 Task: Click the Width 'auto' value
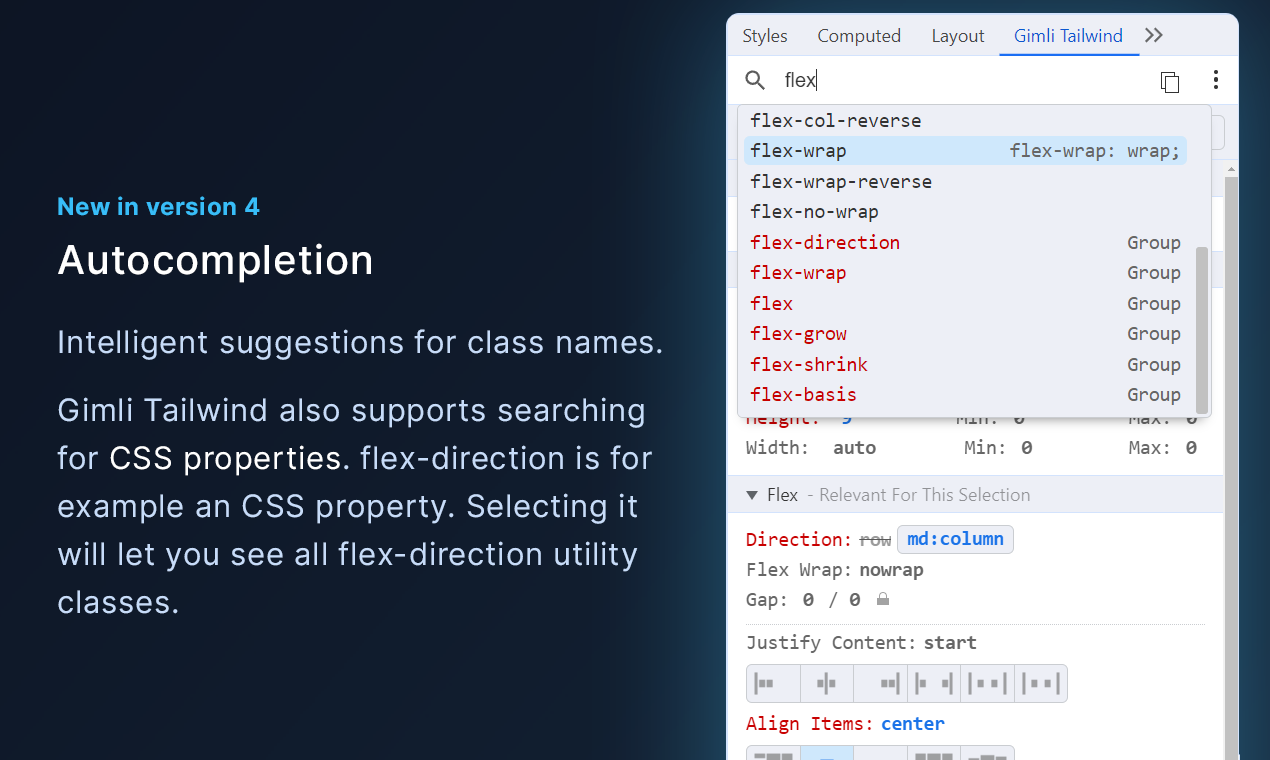pos(854,448)
